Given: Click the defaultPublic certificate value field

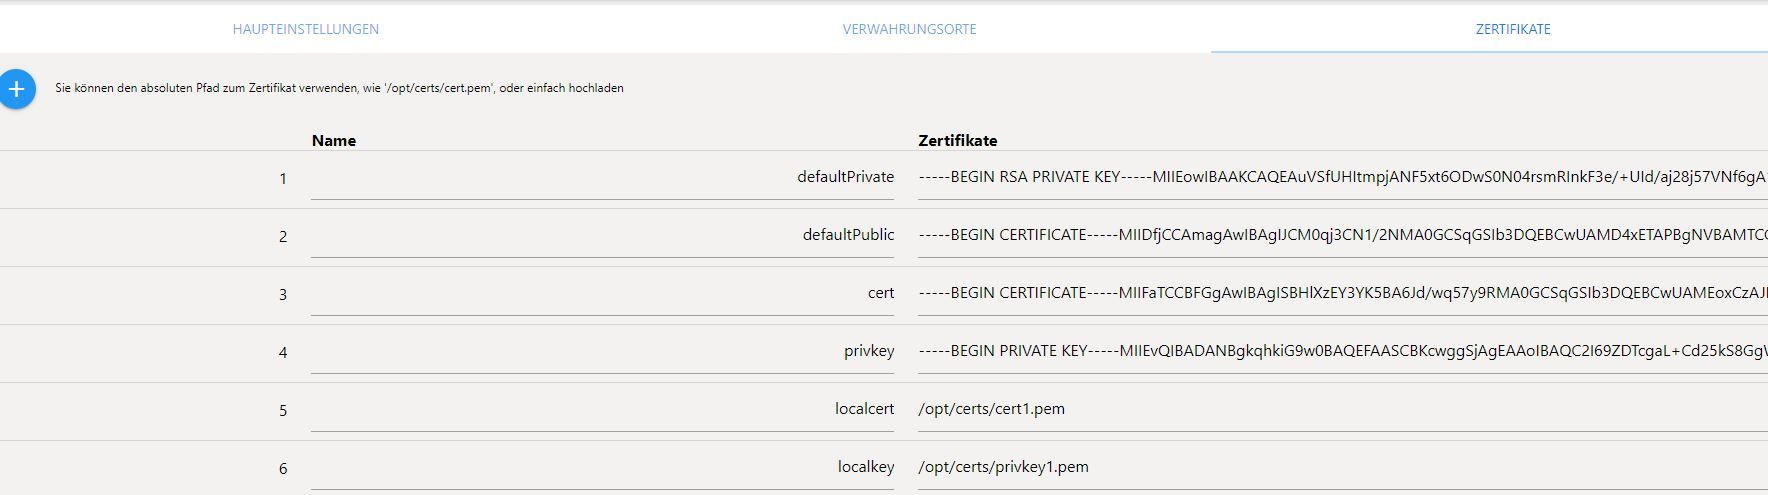Looking at the screenshot, I should point(1340,236).
